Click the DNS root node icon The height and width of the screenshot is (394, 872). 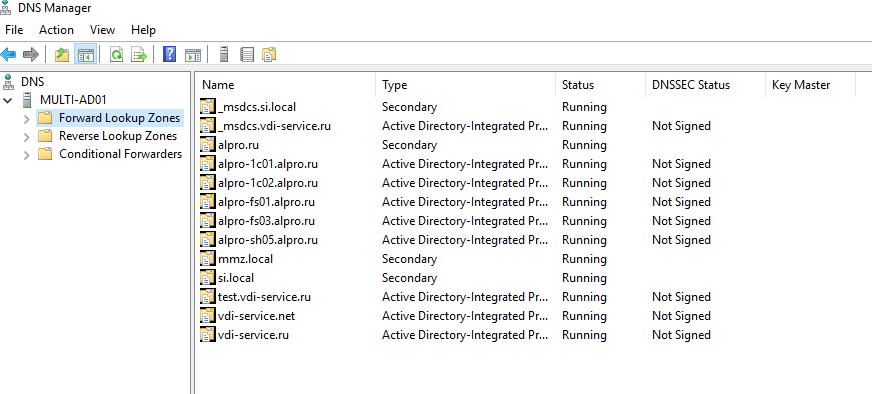point(8,82)
